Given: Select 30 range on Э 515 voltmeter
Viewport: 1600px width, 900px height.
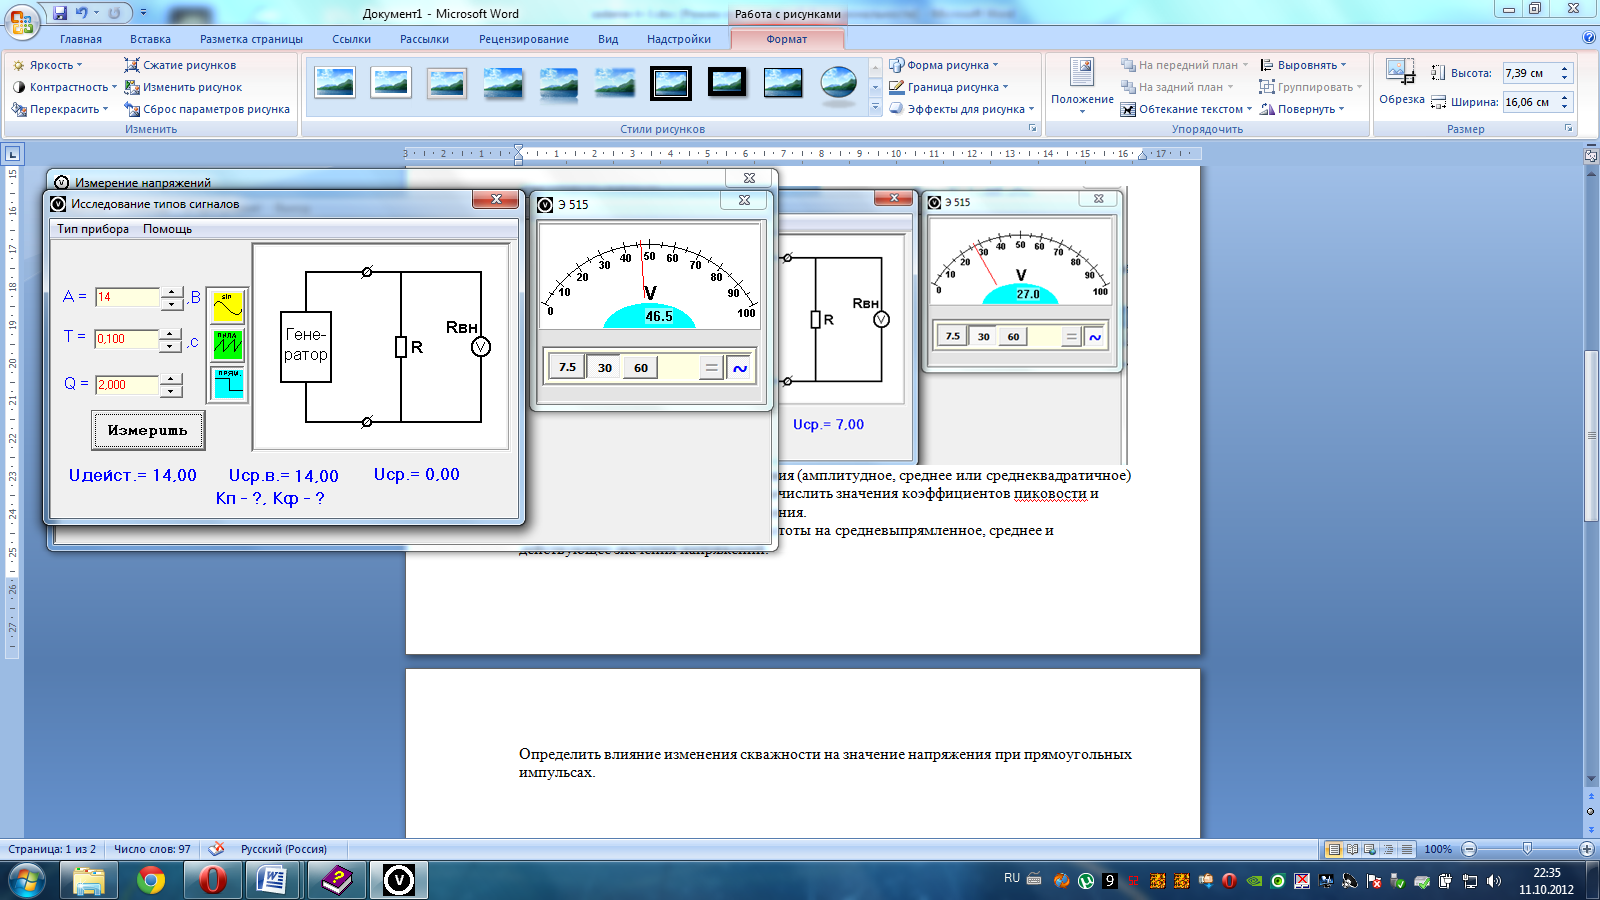Looking at the screenshot, I should click(605, 368).
